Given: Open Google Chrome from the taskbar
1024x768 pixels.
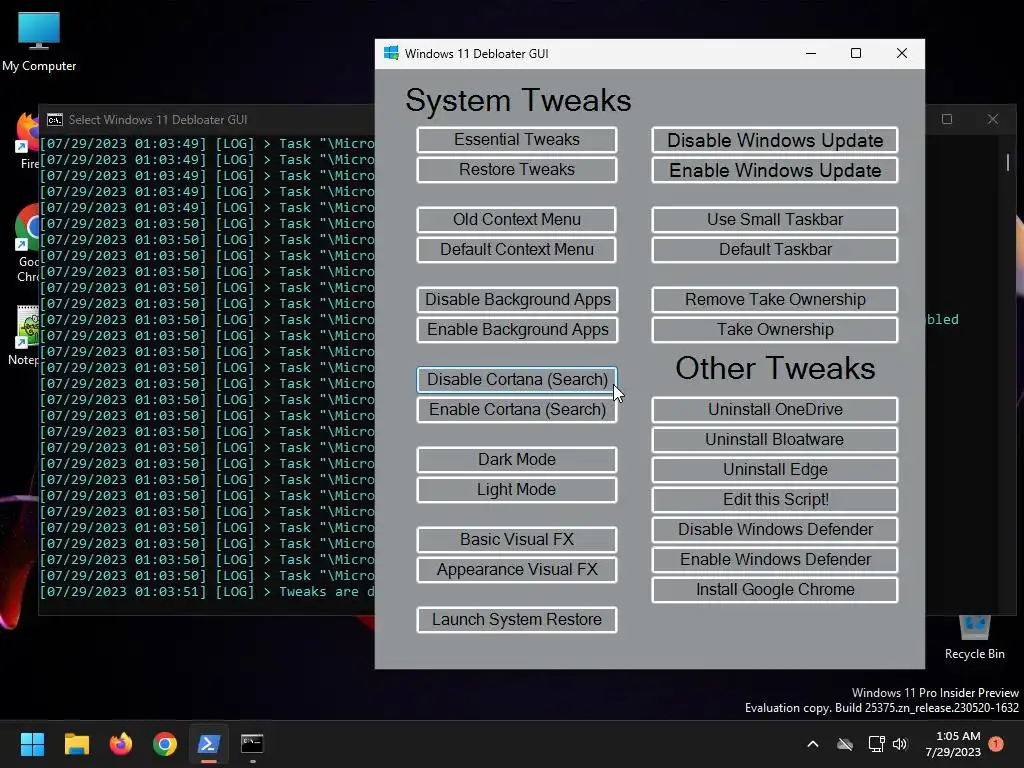Looking at the screenshot, I should (x=165, y=744).
